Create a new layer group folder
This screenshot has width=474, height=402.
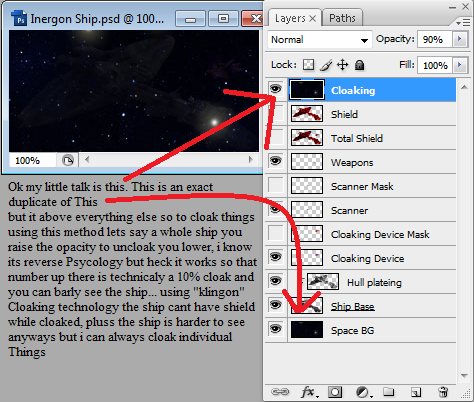[x=388, y=392]
